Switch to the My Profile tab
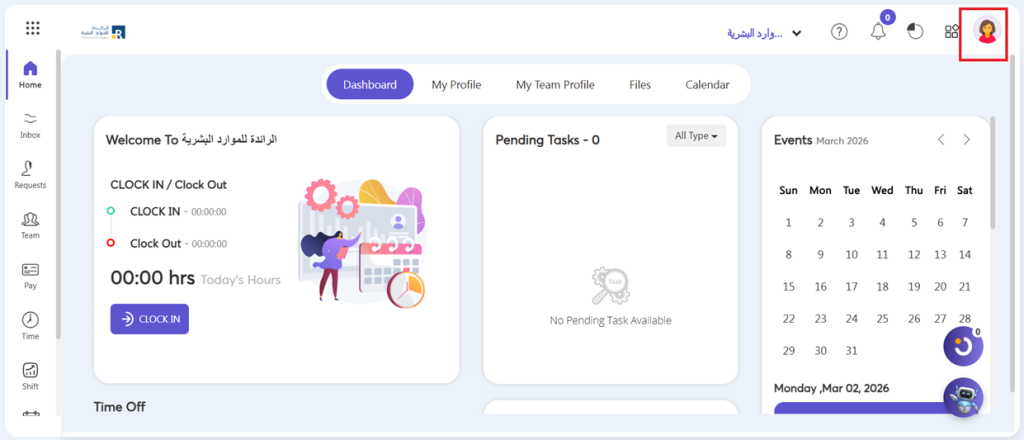 pyautogui.click(x=456, y=85)
